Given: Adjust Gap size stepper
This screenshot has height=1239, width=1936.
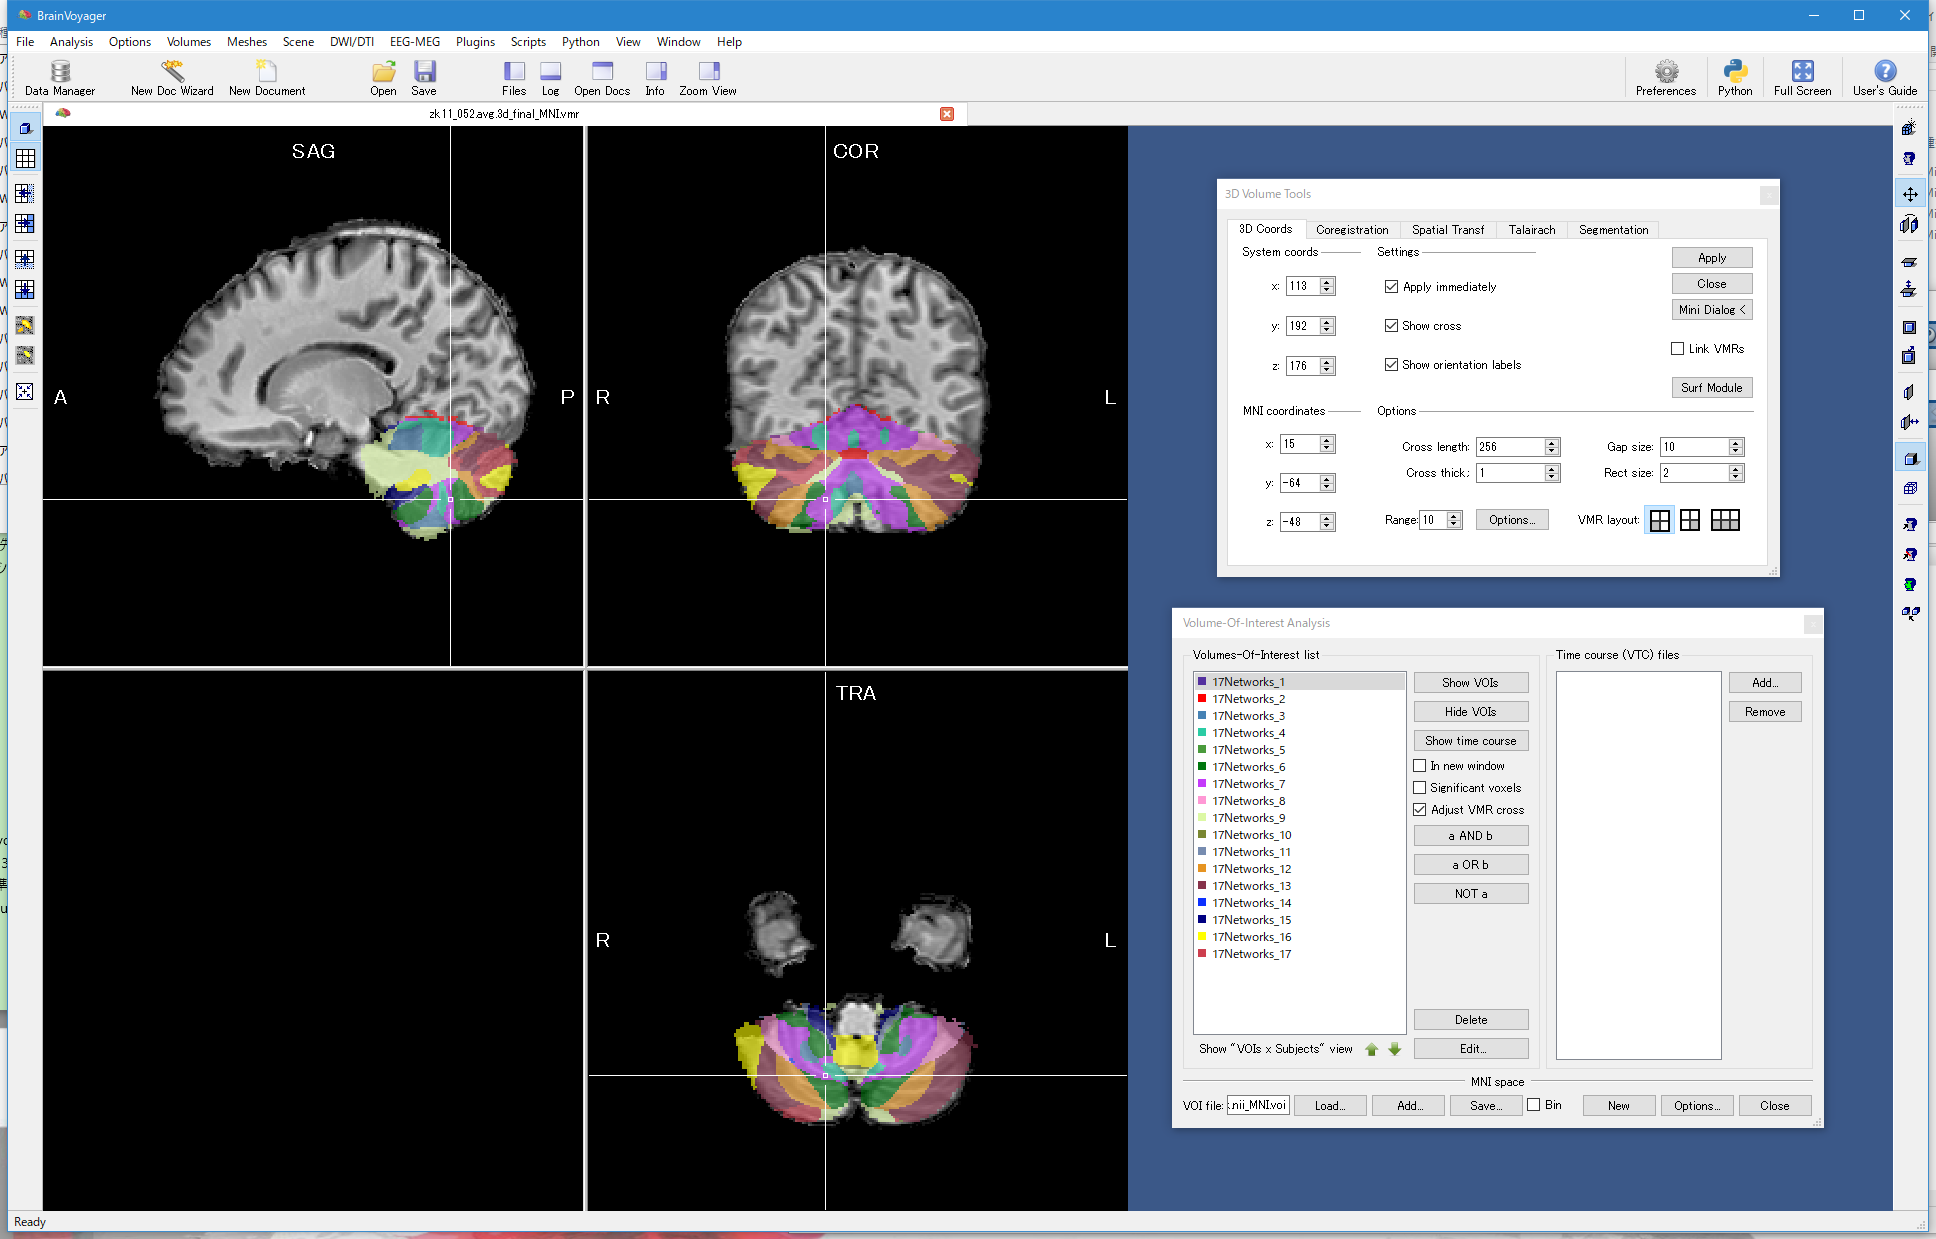Looking at the screenshot, I should pos(1736,447).
